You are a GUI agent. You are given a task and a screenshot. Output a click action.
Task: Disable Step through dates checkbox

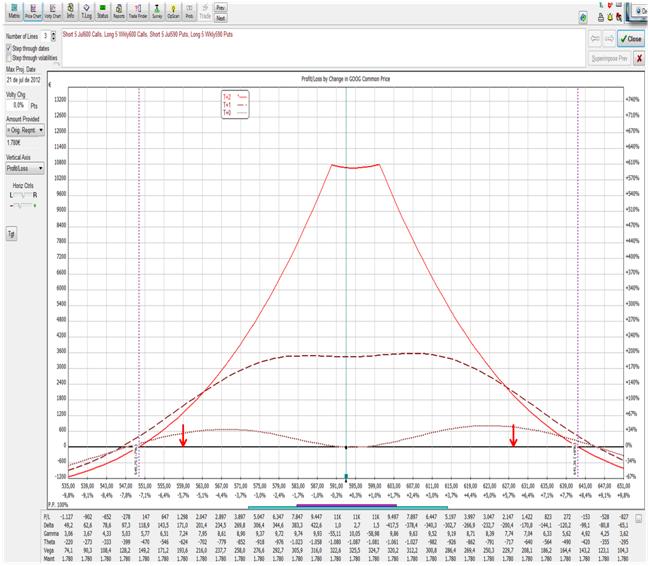coord(9,47)
